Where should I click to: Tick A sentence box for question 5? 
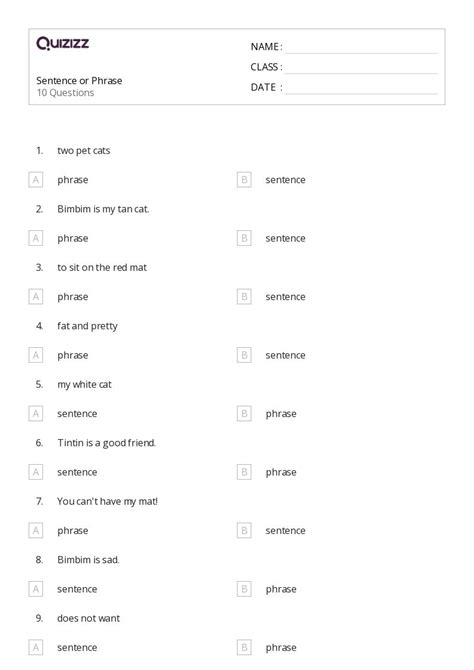click(36, 414)
